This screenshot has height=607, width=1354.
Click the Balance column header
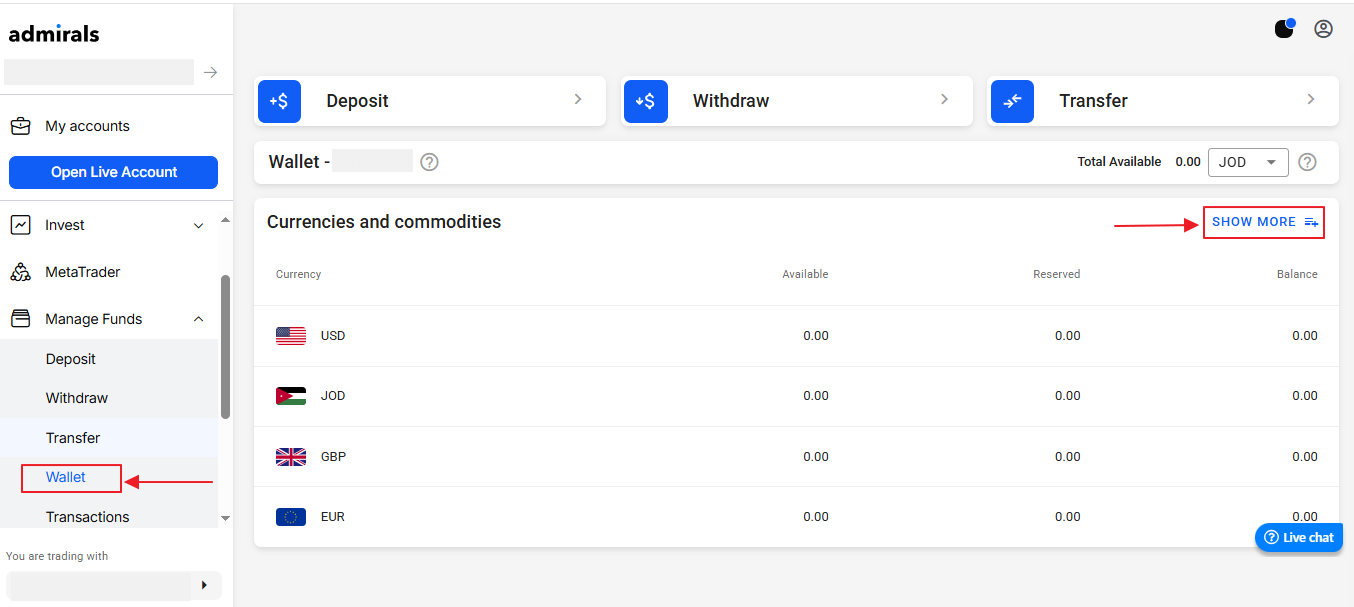pos(1297,274)
